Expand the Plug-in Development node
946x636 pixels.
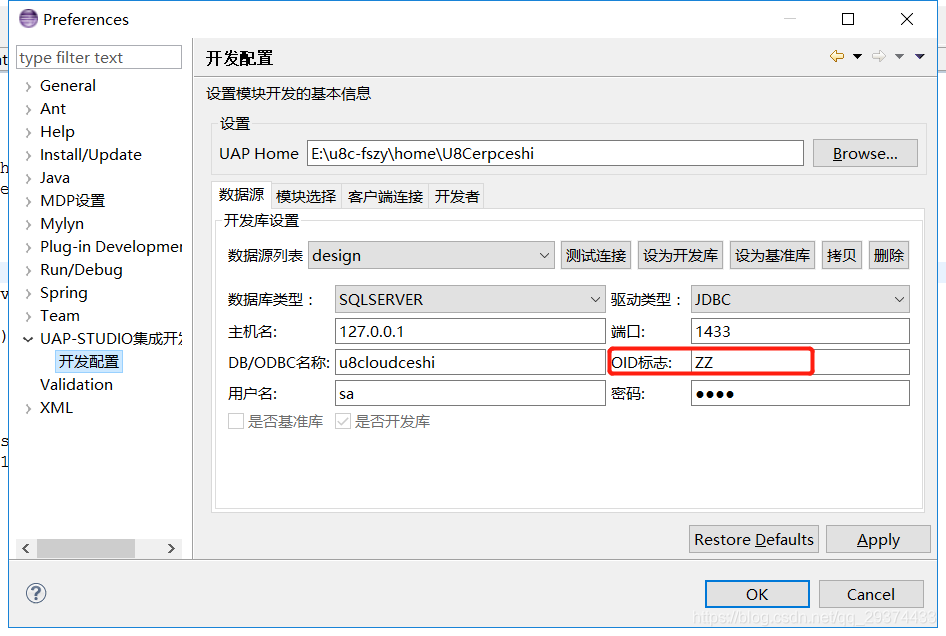click(28, 247)
